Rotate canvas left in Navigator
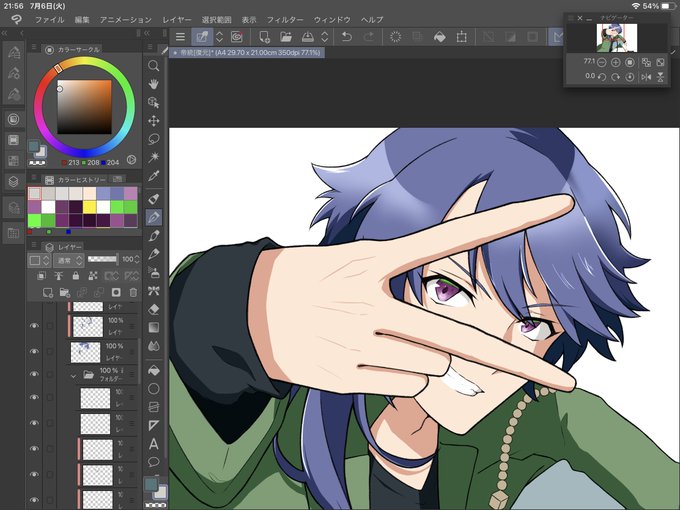The height and width of the screenshot is (510, 680). [x=602, y=77]
